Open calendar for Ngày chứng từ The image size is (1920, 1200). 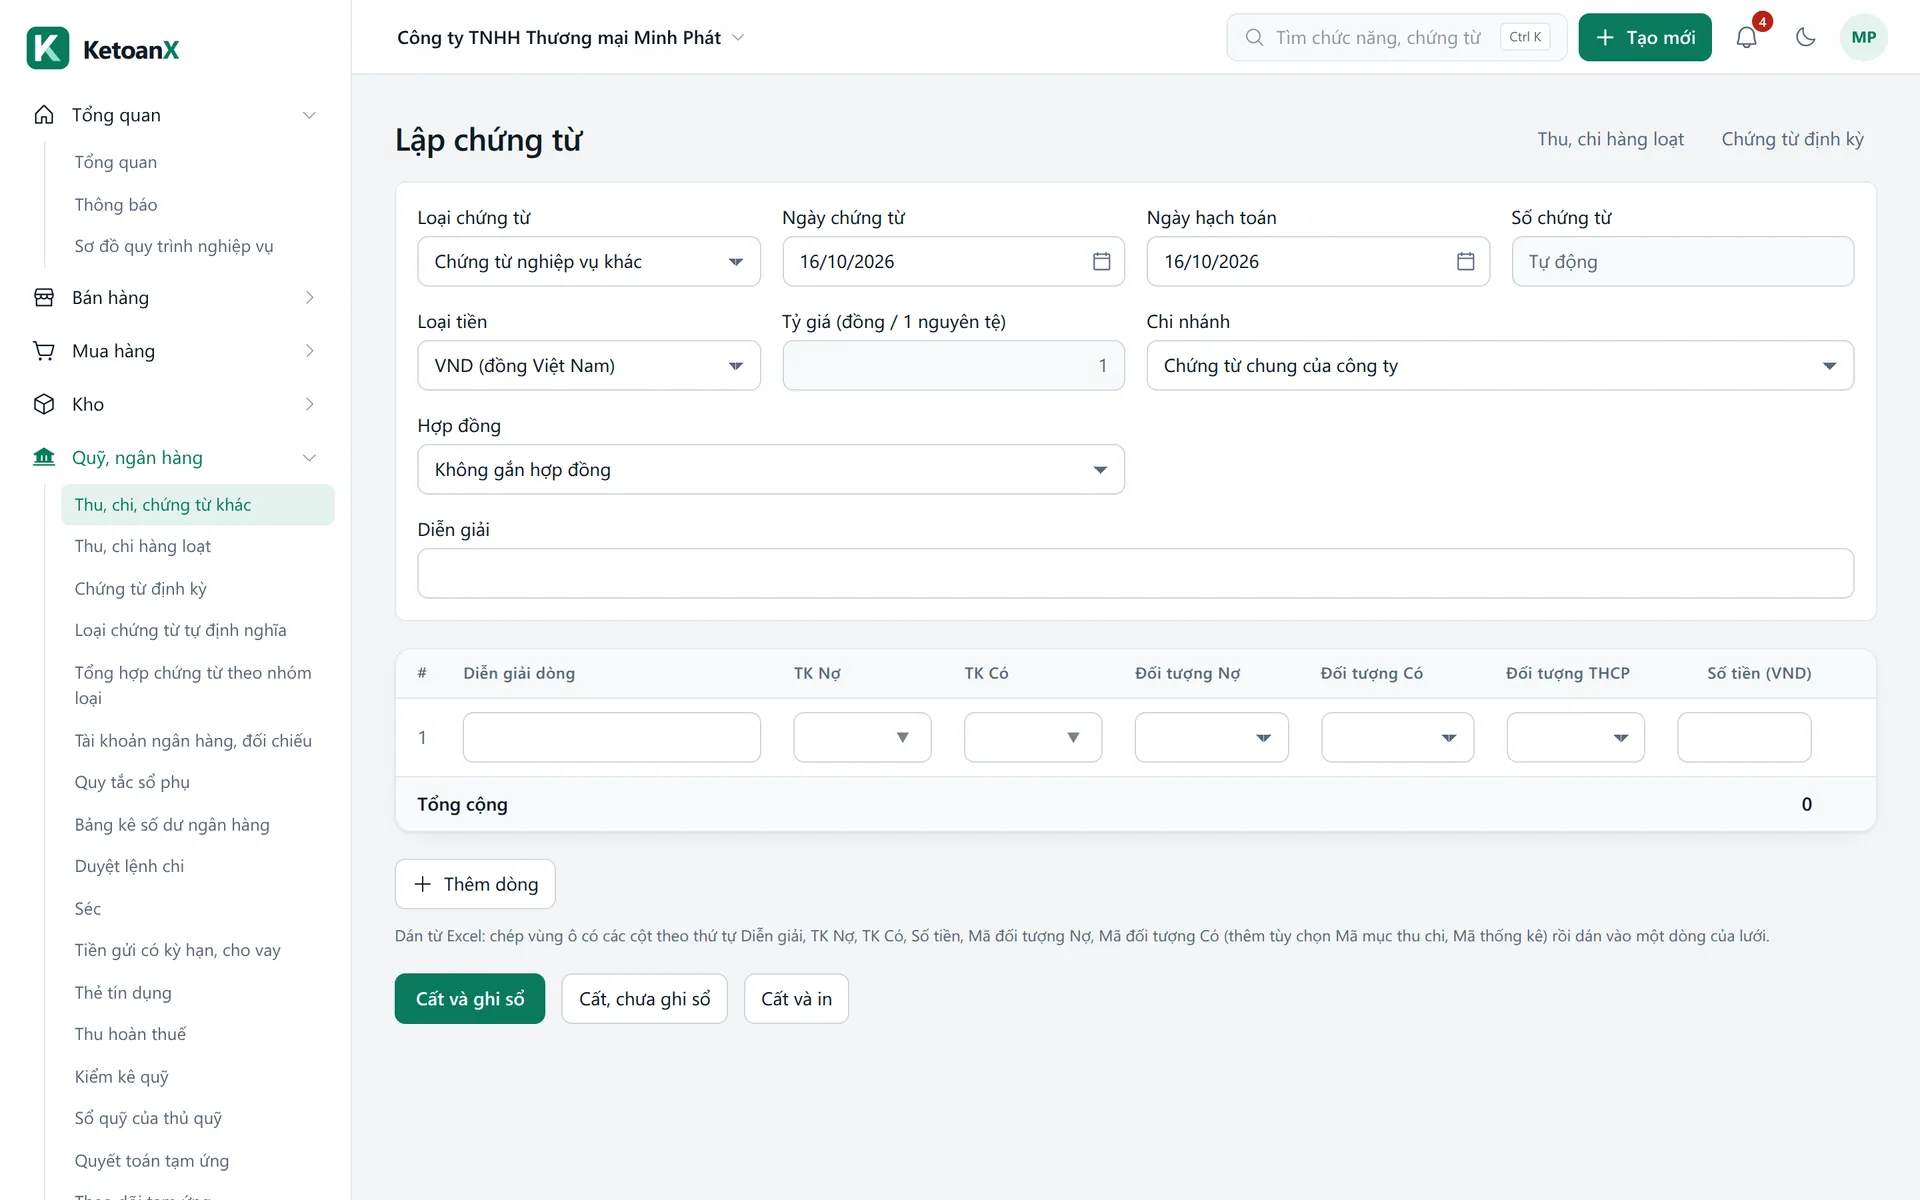point(1101,261)
